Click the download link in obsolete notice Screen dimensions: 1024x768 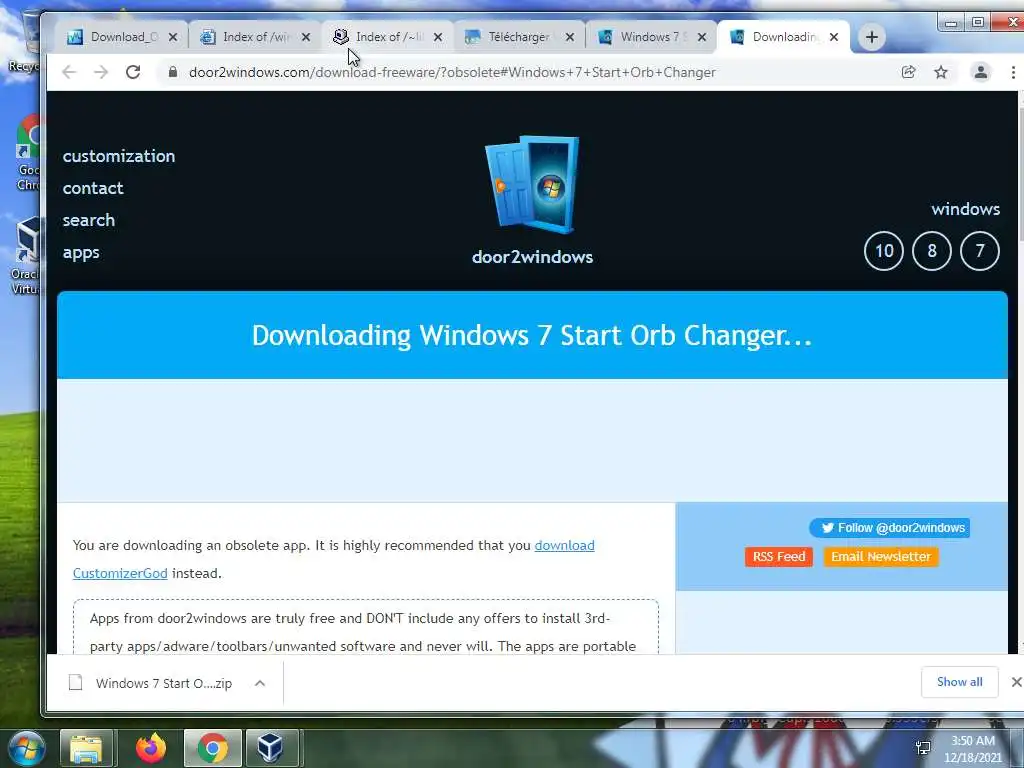[x=564, y=545]
